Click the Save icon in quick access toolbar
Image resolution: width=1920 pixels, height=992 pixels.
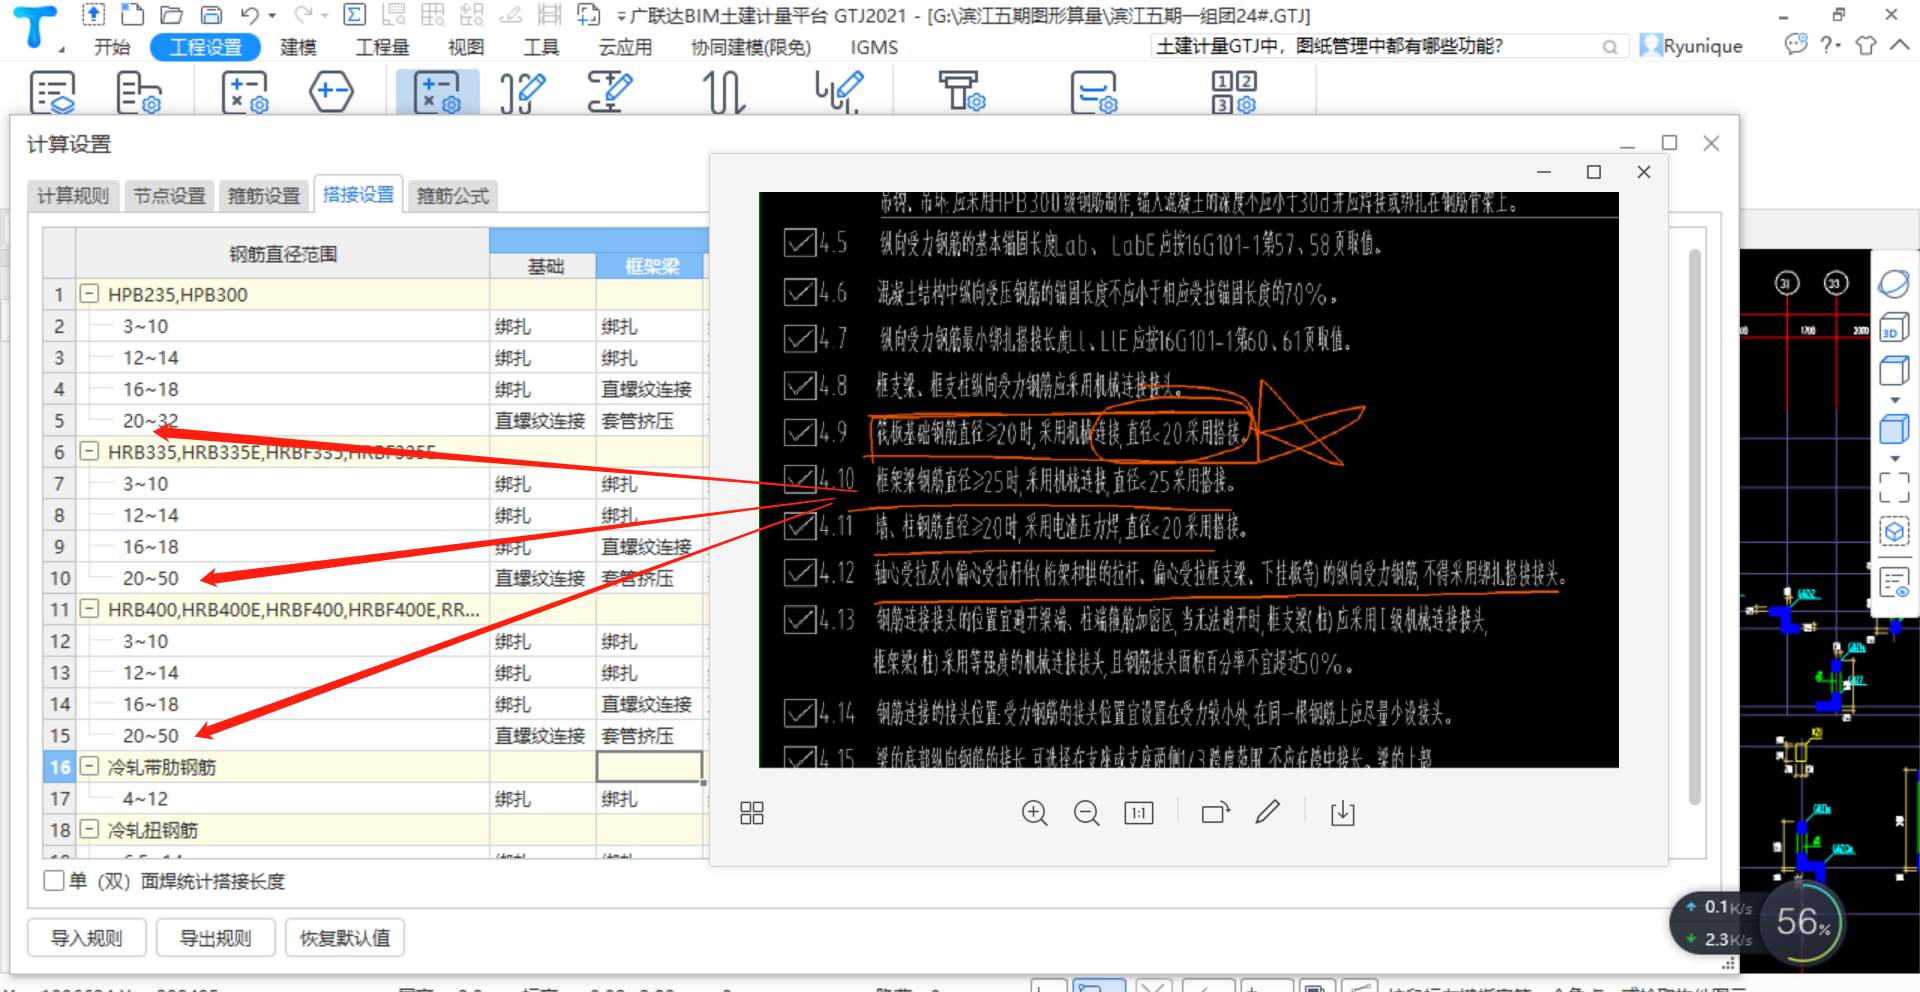[x=211, y=15]
